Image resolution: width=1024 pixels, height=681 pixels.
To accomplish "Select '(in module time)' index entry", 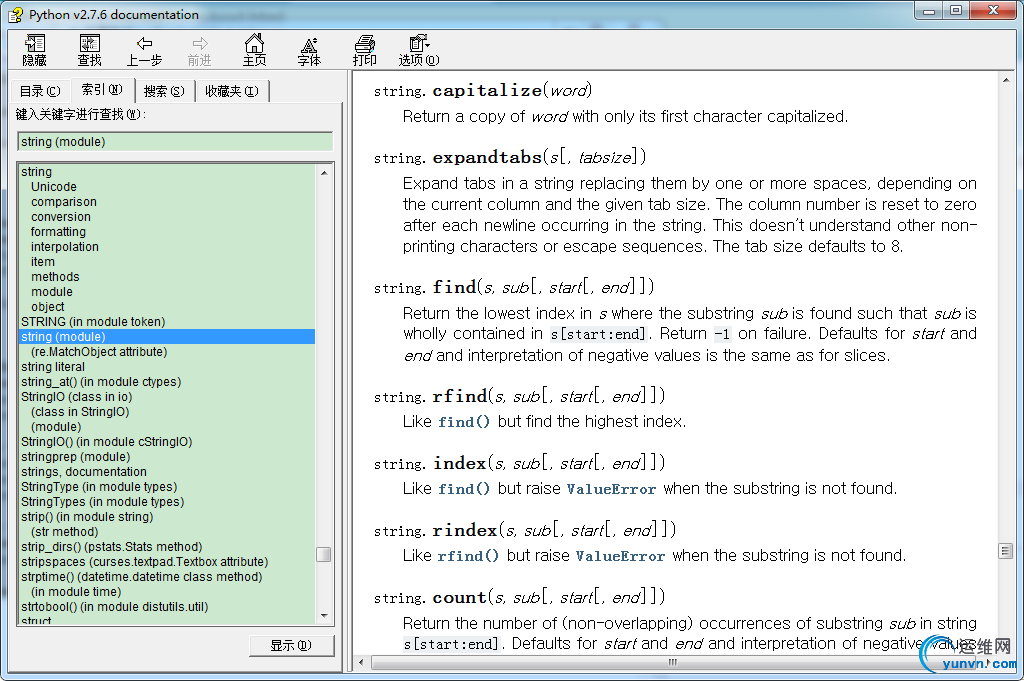I will 76,592.
